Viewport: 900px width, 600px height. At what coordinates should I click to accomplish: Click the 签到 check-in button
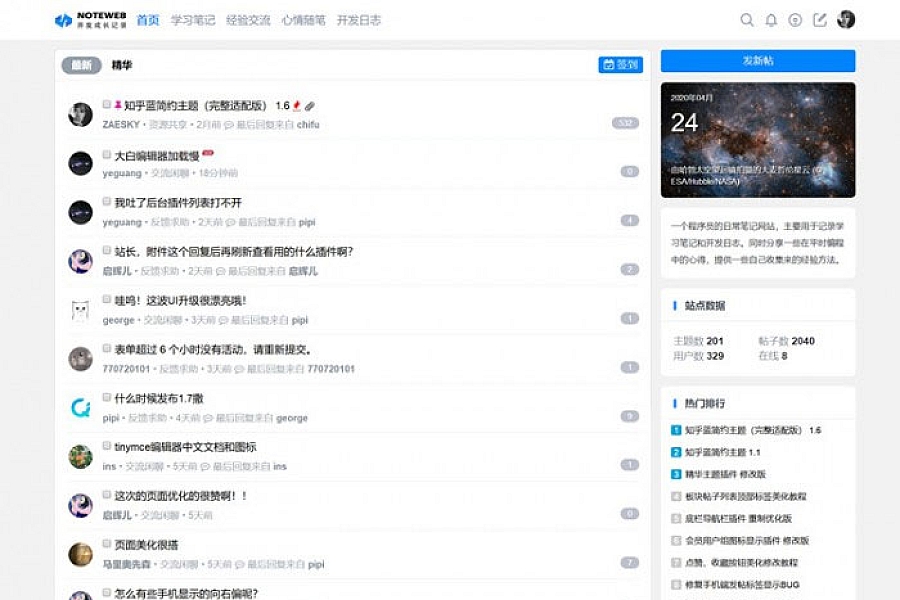pos(620,64)
